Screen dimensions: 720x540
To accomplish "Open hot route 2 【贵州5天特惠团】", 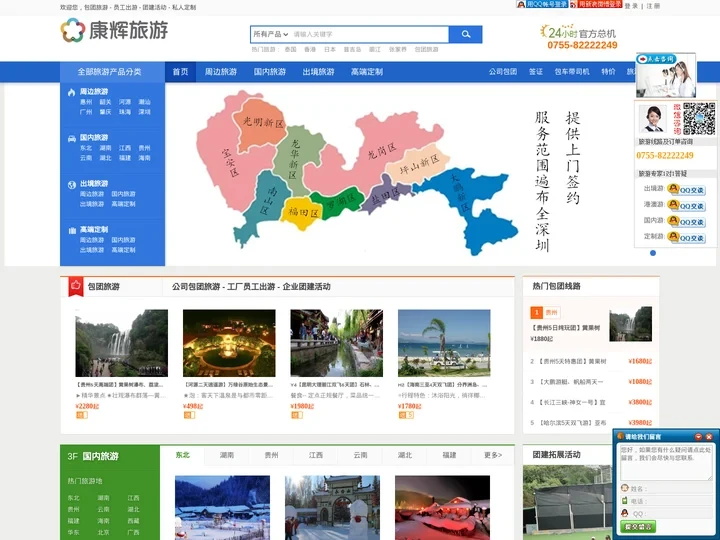I will click(x=572, y=361).
